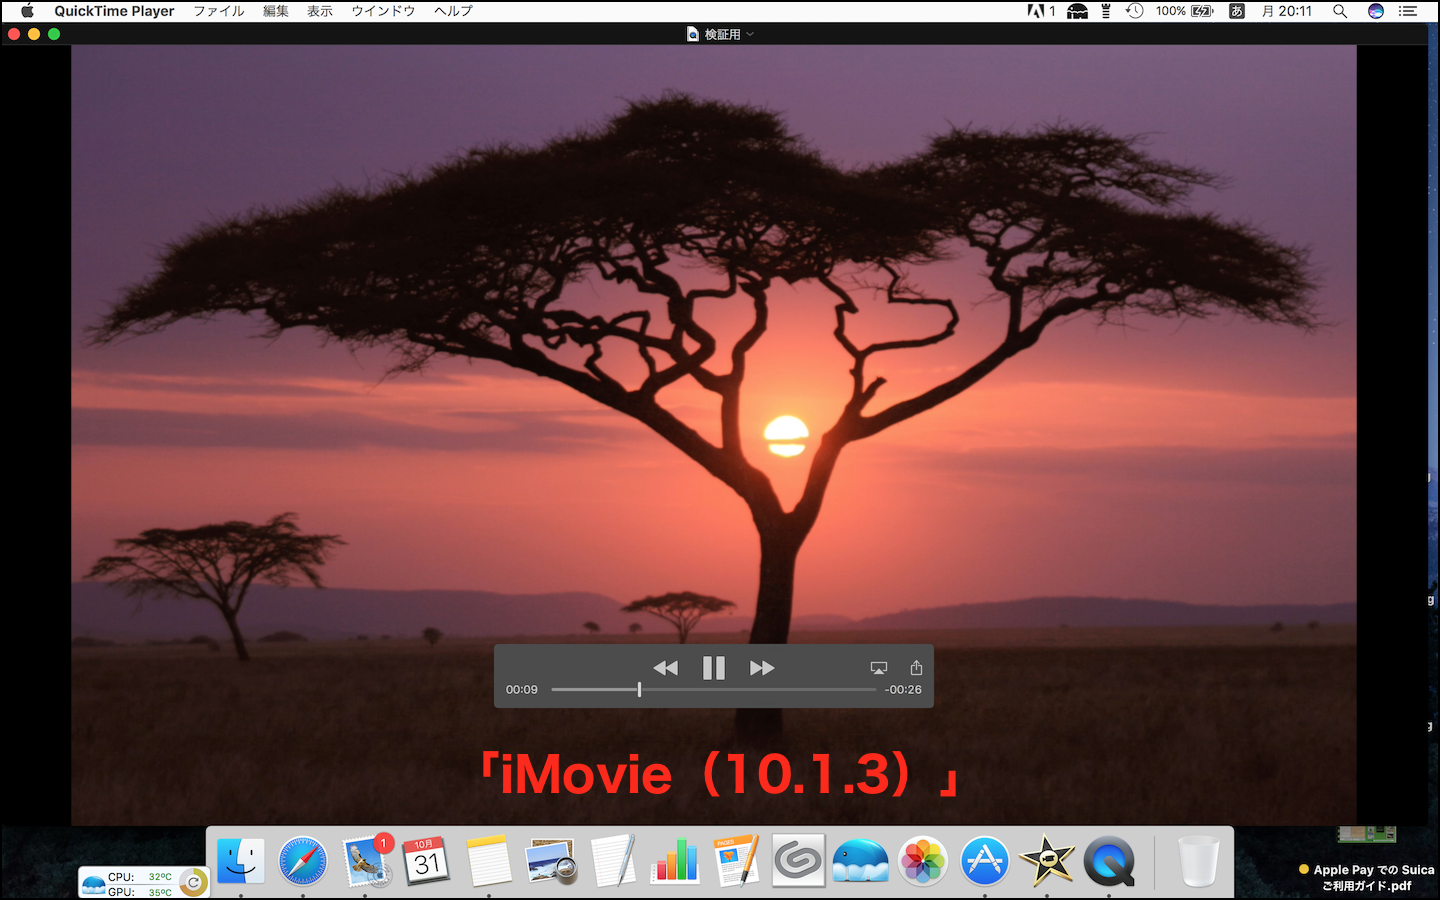Launch iMovie from the Dock
The height and width of the screenshot is (900, 1440).
point(1047,861)
